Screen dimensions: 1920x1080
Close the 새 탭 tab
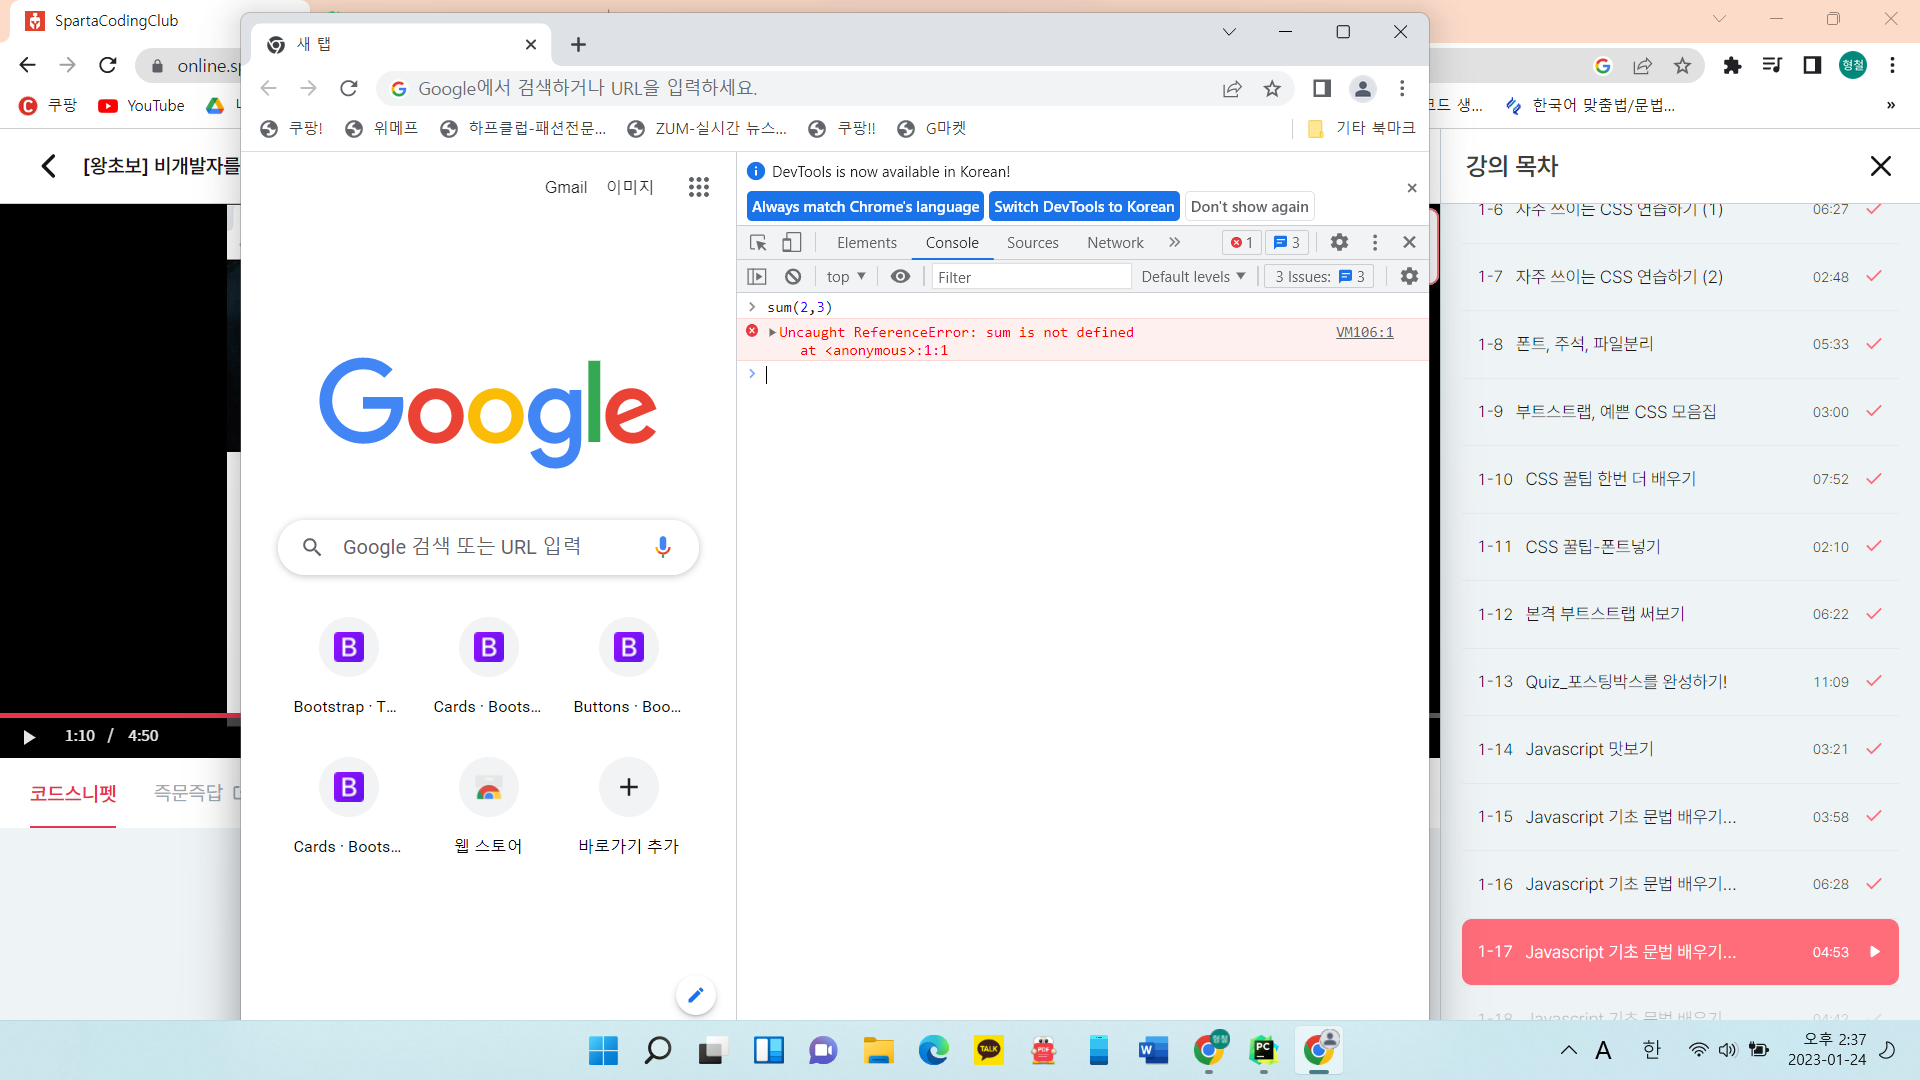coord(531,44)
